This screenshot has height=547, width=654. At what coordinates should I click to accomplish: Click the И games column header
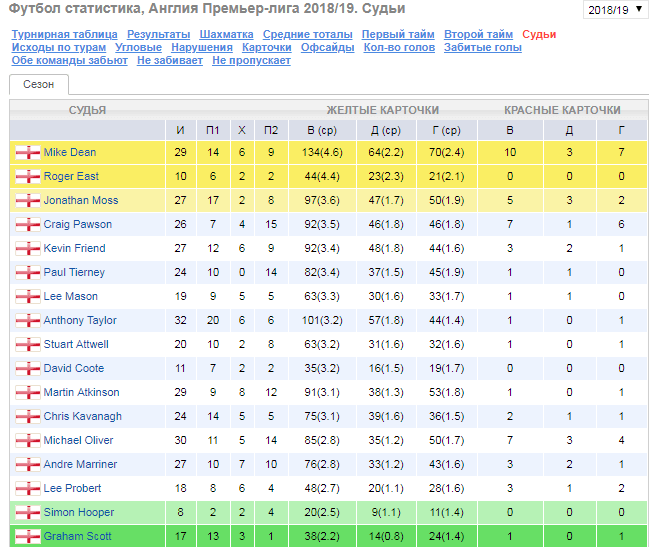point(181,130)
